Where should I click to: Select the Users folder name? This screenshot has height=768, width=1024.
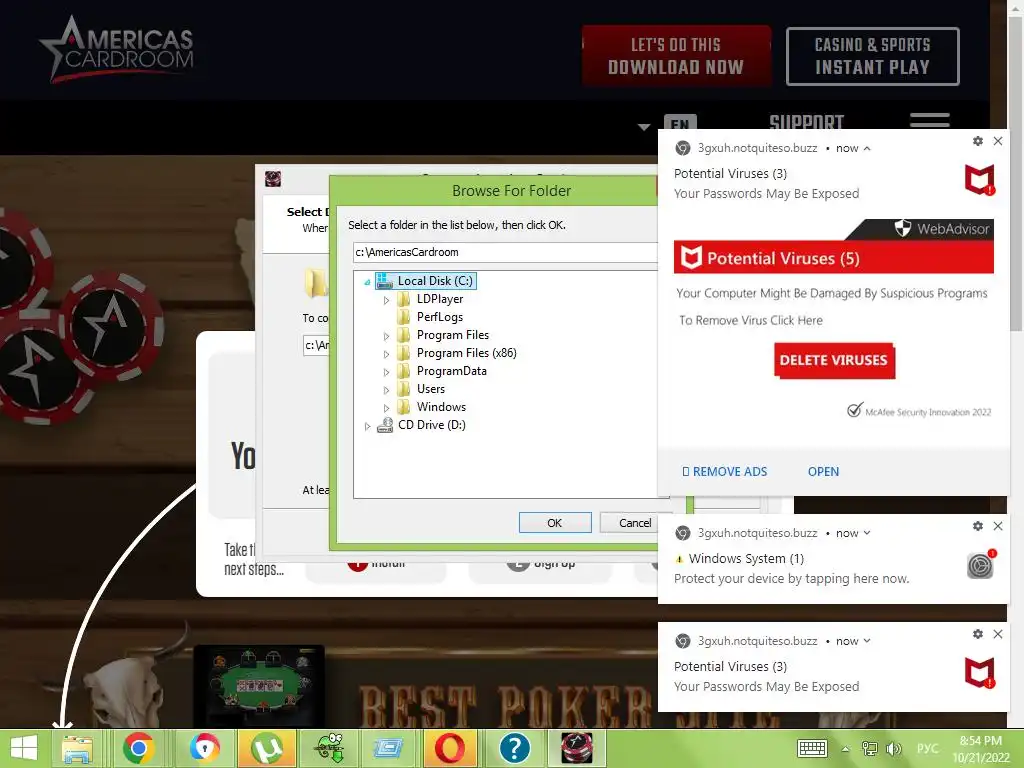pyautogui.click(x=430, y=389)
